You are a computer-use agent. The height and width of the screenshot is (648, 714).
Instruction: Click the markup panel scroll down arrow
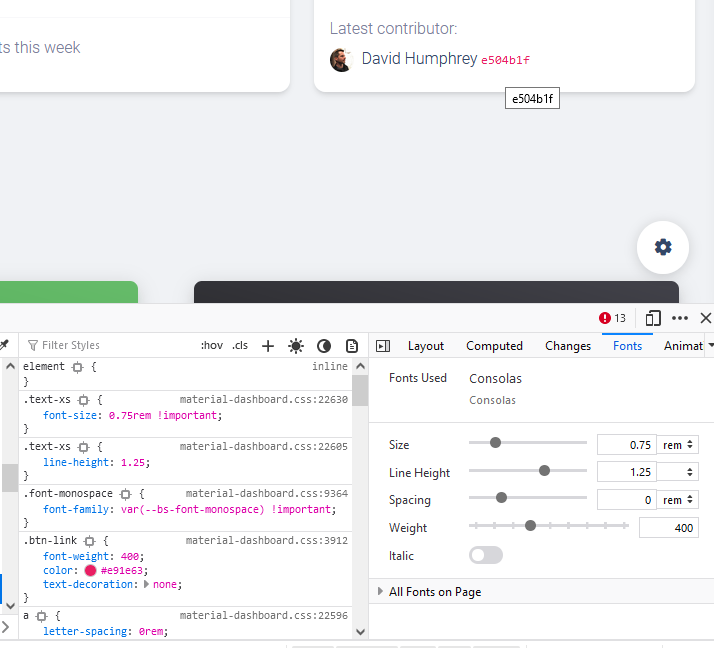tap(10, 606)
